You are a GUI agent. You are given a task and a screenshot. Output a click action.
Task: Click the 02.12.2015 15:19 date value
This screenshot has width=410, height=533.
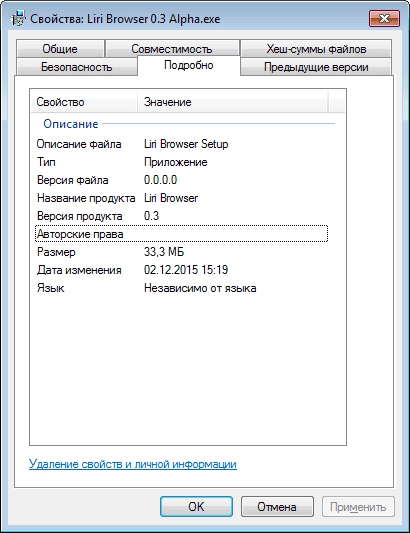click(186, 270)
